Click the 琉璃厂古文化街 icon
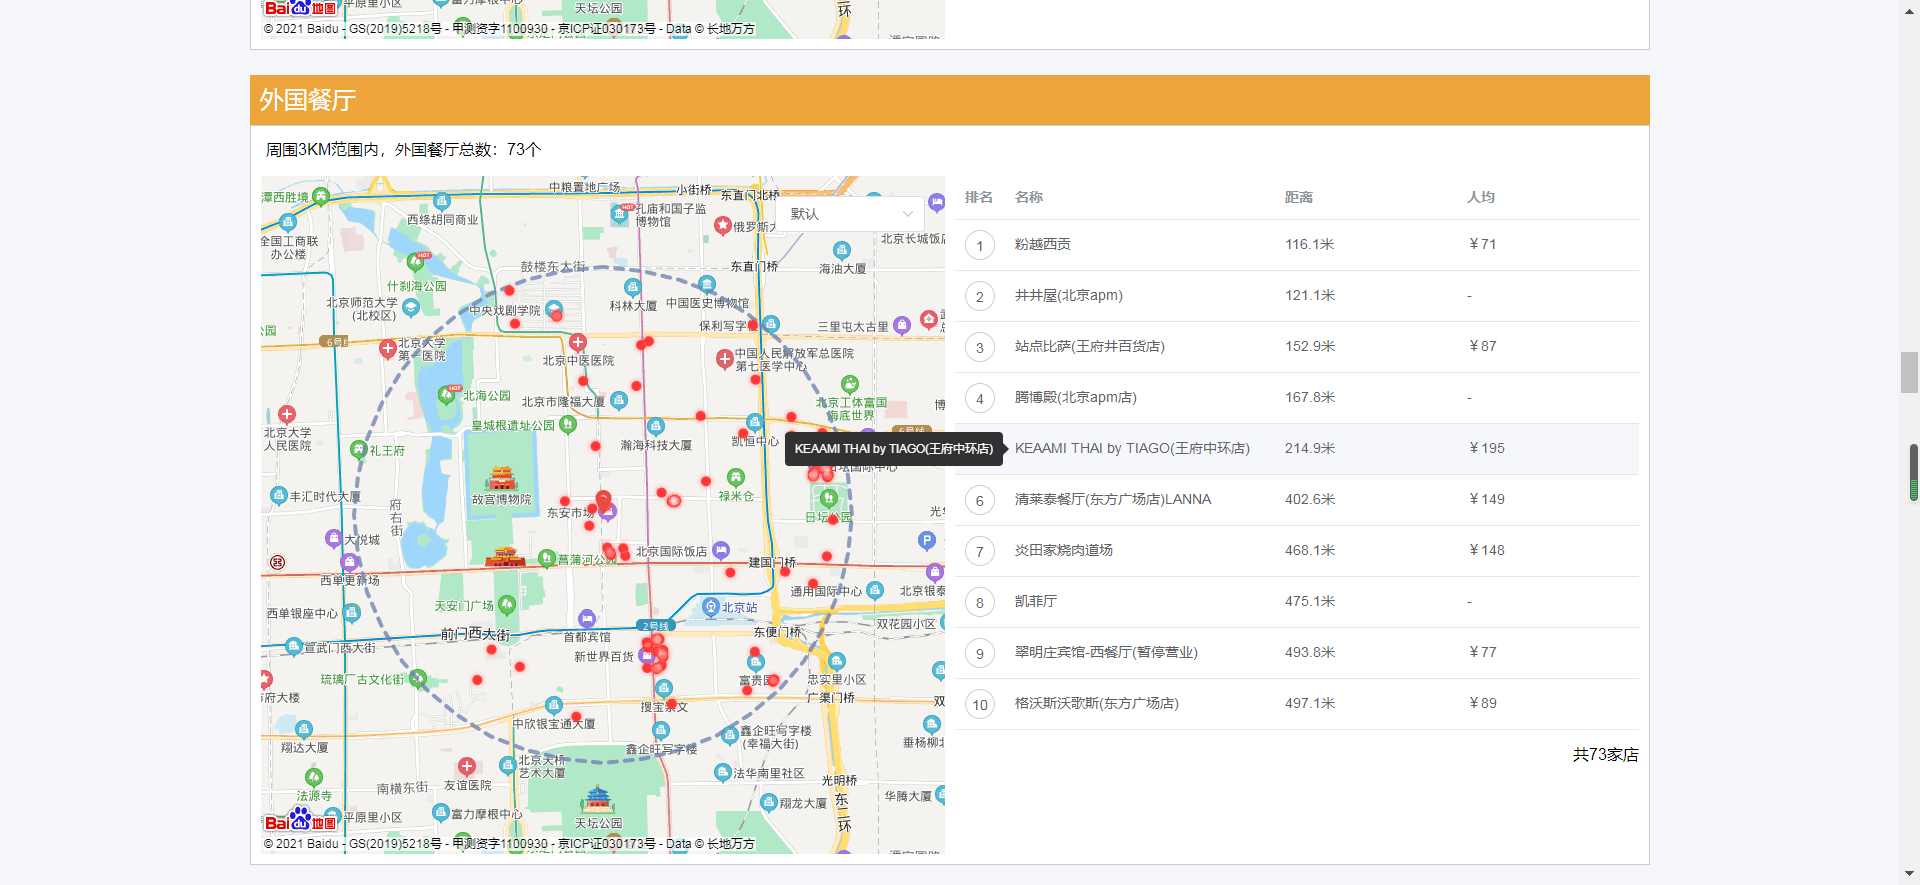Viewport: 1920px width, 885px height. 418,678
